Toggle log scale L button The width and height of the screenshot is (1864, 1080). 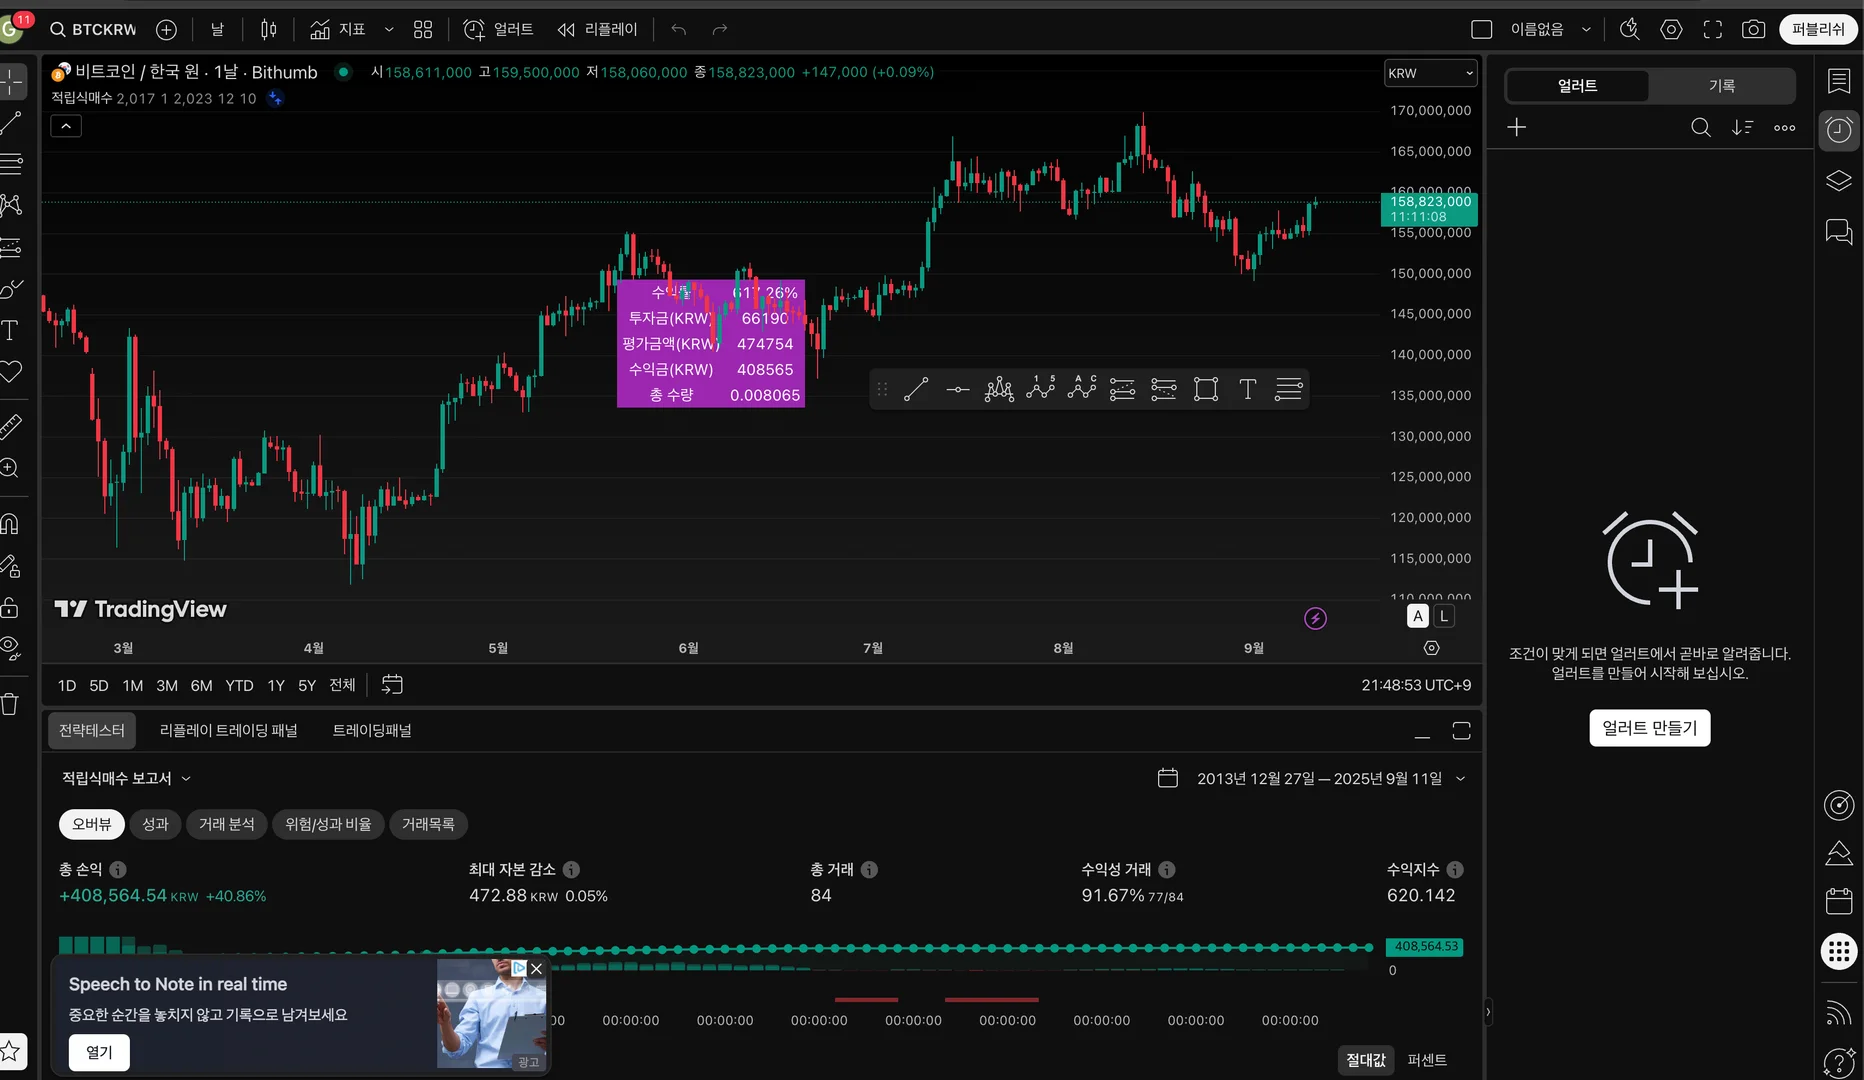pos(1444,616)
